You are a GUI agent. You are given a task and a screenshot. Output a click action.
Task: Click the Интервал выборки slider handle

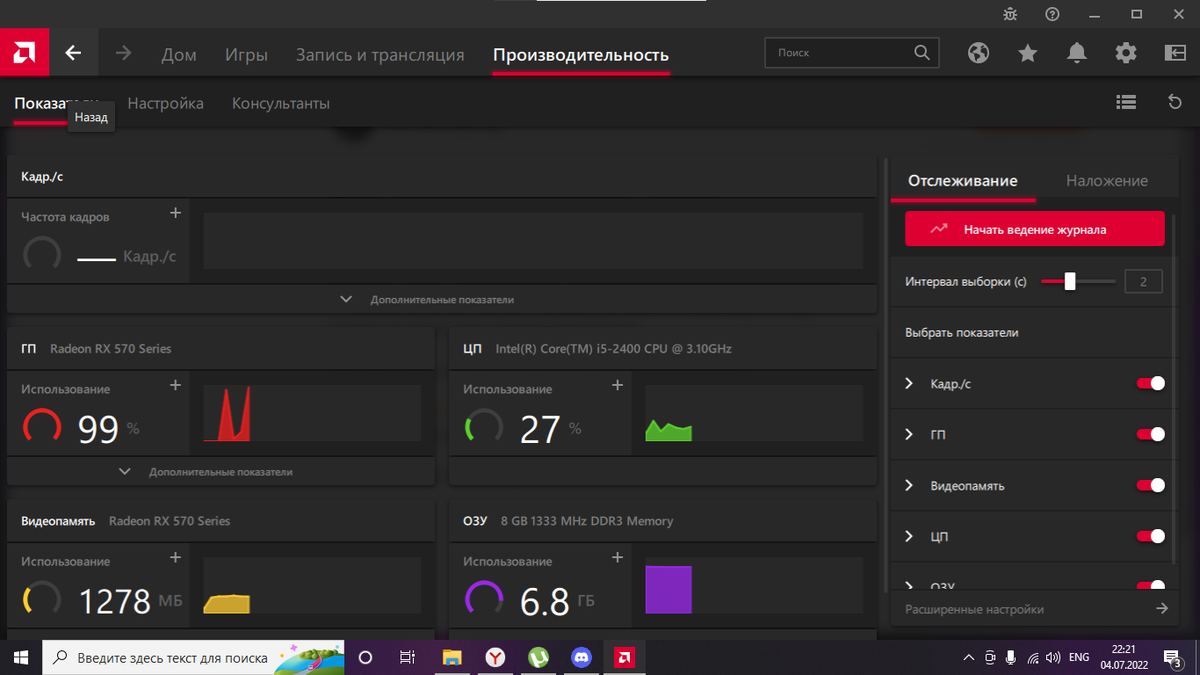[1070, 281]
